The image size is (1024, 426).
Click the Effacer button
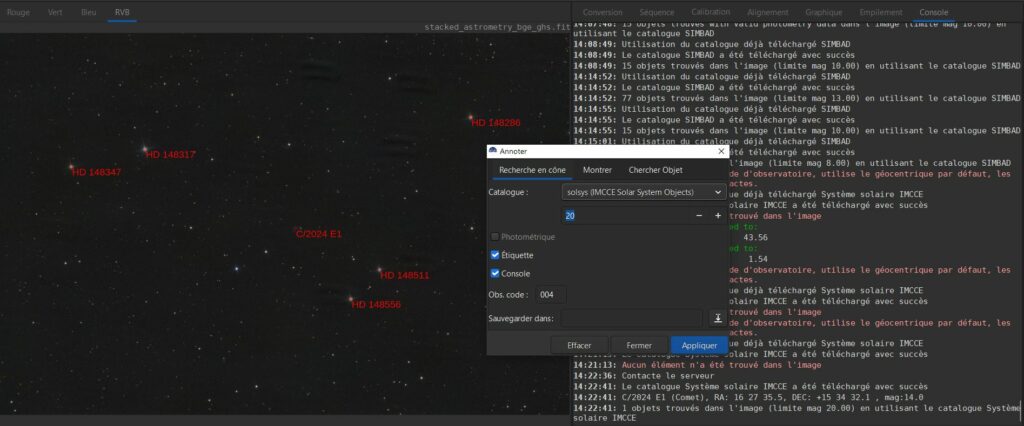click(579, 345)
